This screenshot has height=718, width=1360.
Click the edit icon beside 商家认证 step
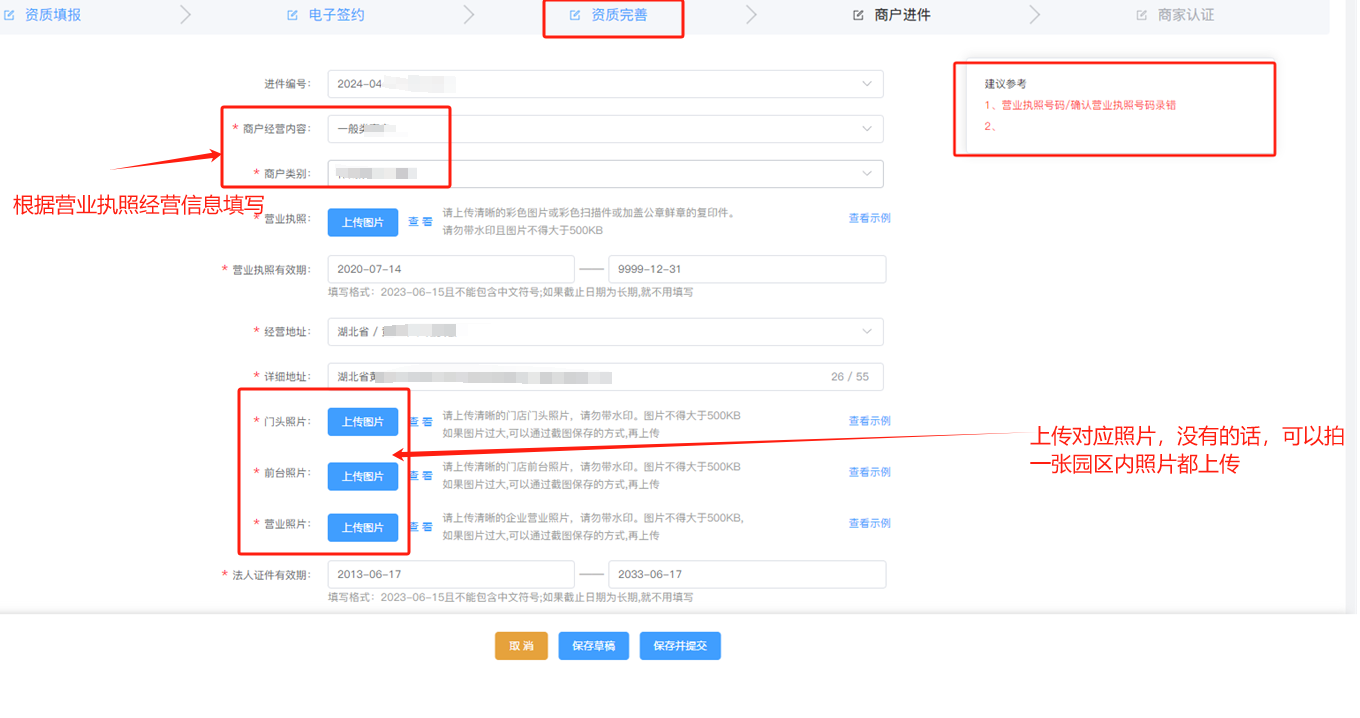[x=1141, y=16]
